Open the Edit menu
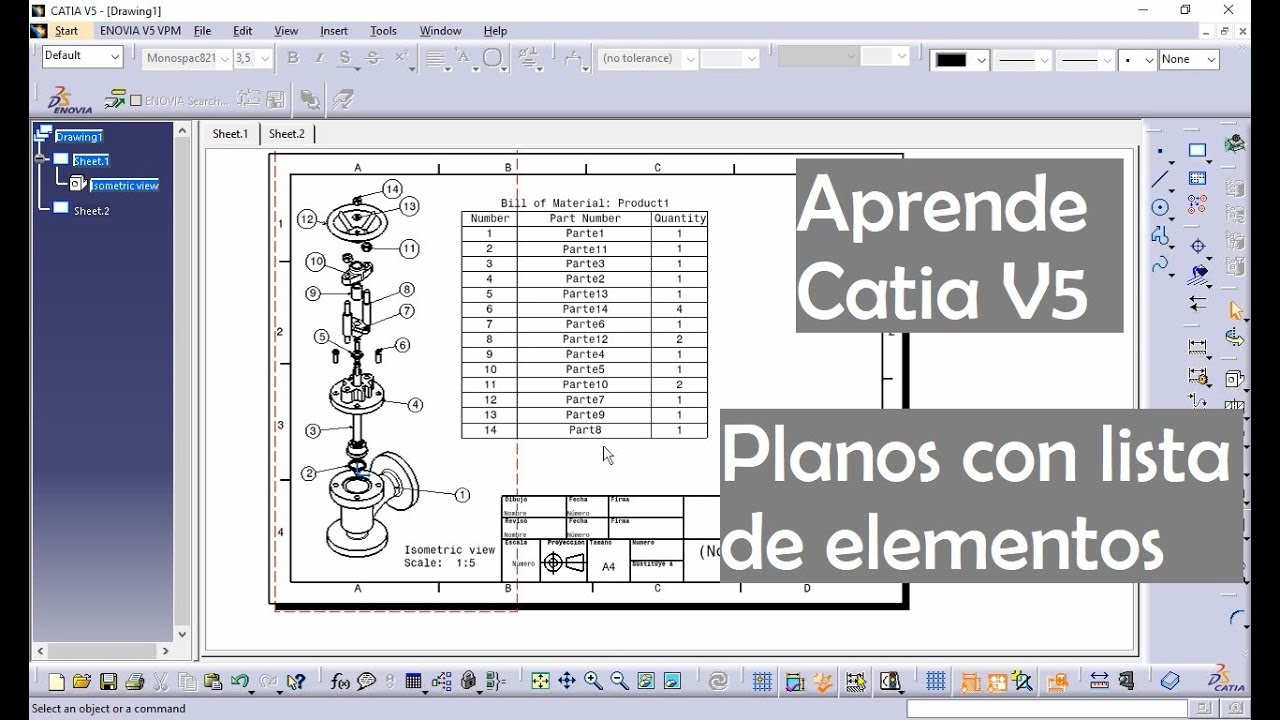This screenshot has width=1280, height=720. pyautogui.click(x=243, y=31)
